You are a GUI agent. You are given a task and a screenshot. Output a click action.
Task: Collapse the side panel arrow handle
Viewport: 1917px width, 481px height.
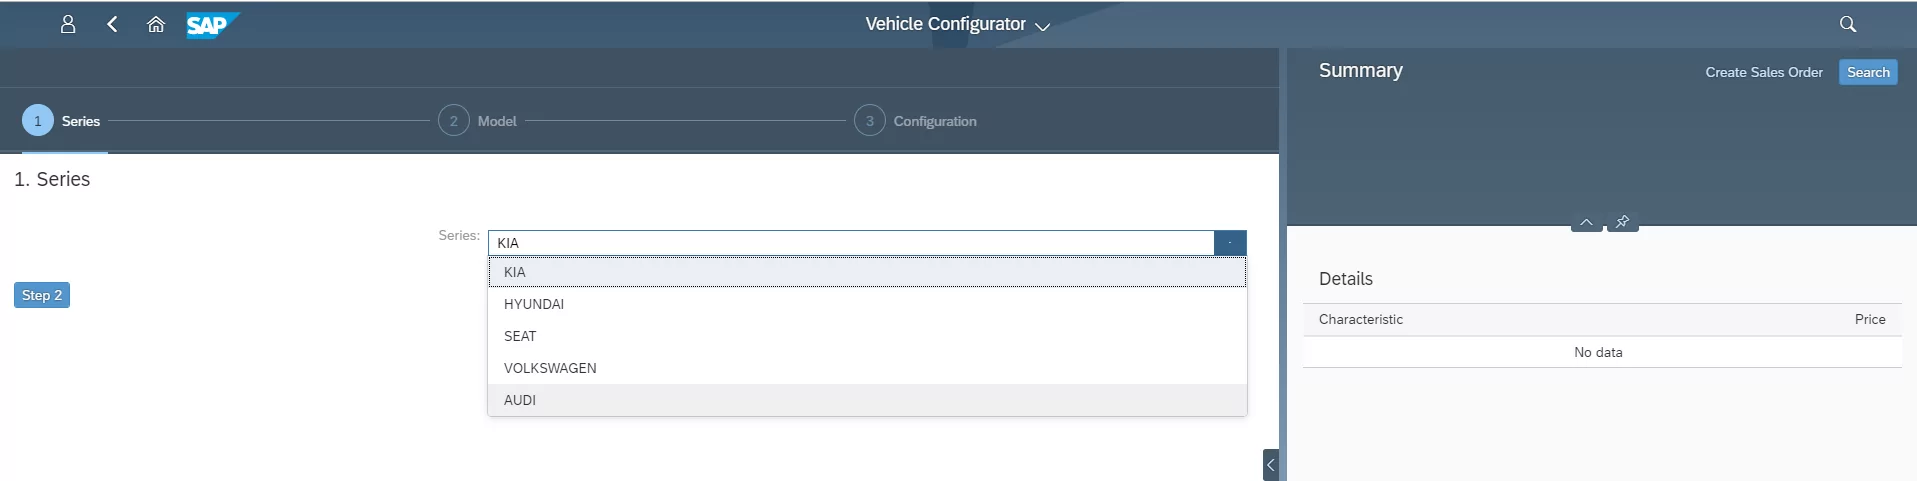(x=1270, y=464)
